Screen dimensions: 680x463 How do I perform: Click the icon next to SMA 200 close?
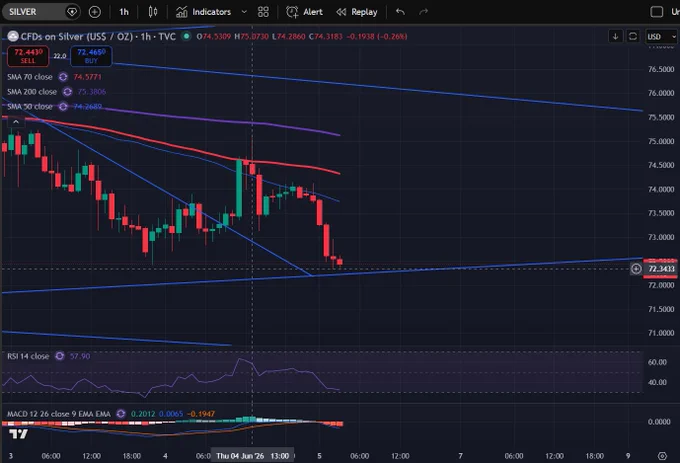click(x=67, y=91)
